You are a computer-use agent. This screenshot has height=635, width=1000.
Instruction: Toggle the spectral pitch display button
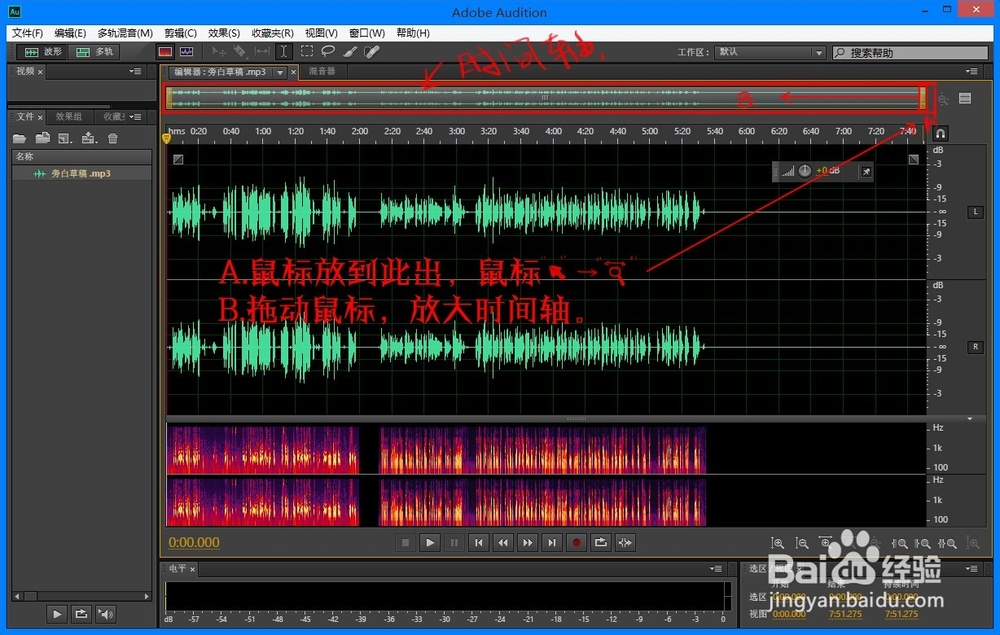pyautogui.click(x=187, y=52)
